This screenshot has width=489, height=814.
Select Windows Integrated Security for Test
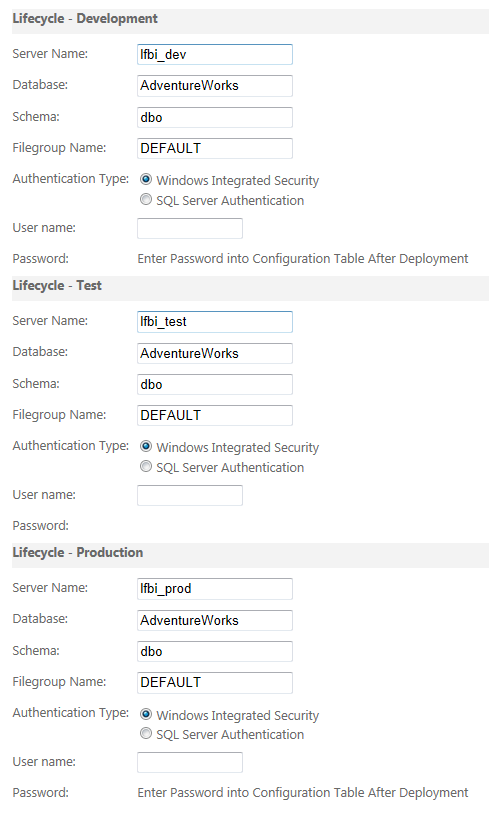[x=146, y=446]
